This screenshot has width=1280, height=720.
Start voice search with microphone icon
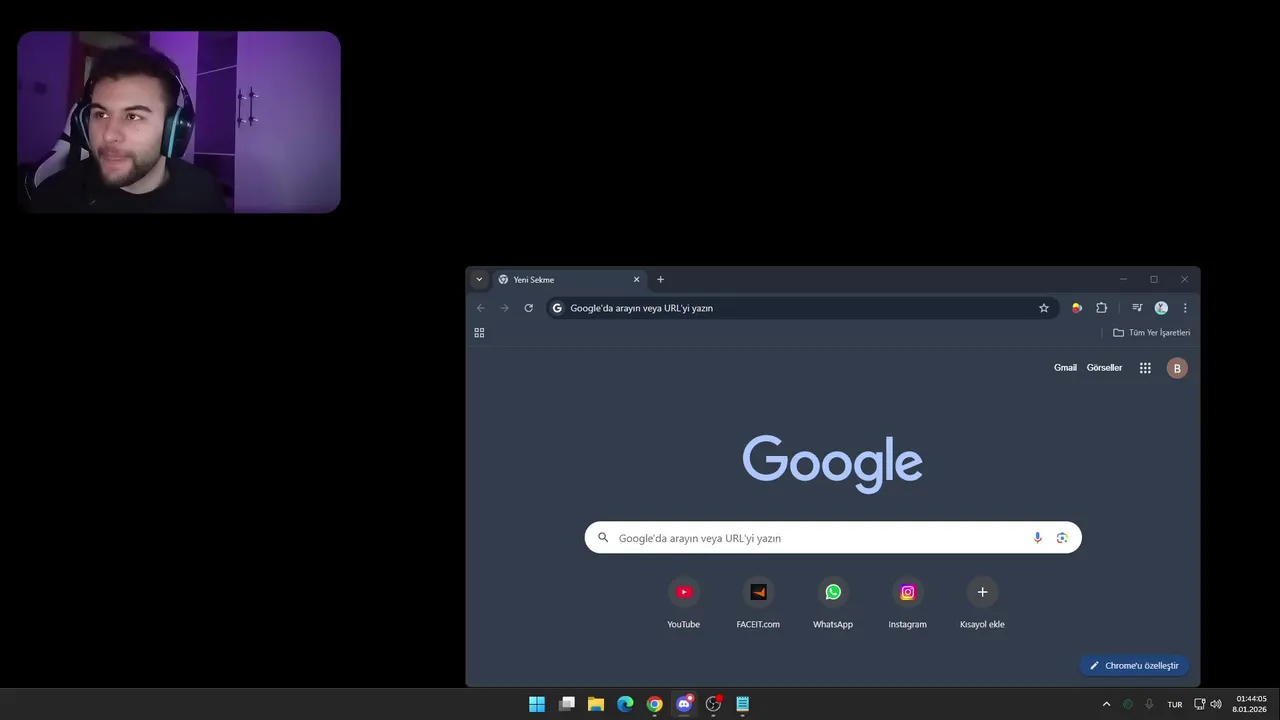(x=1037, y=538)
